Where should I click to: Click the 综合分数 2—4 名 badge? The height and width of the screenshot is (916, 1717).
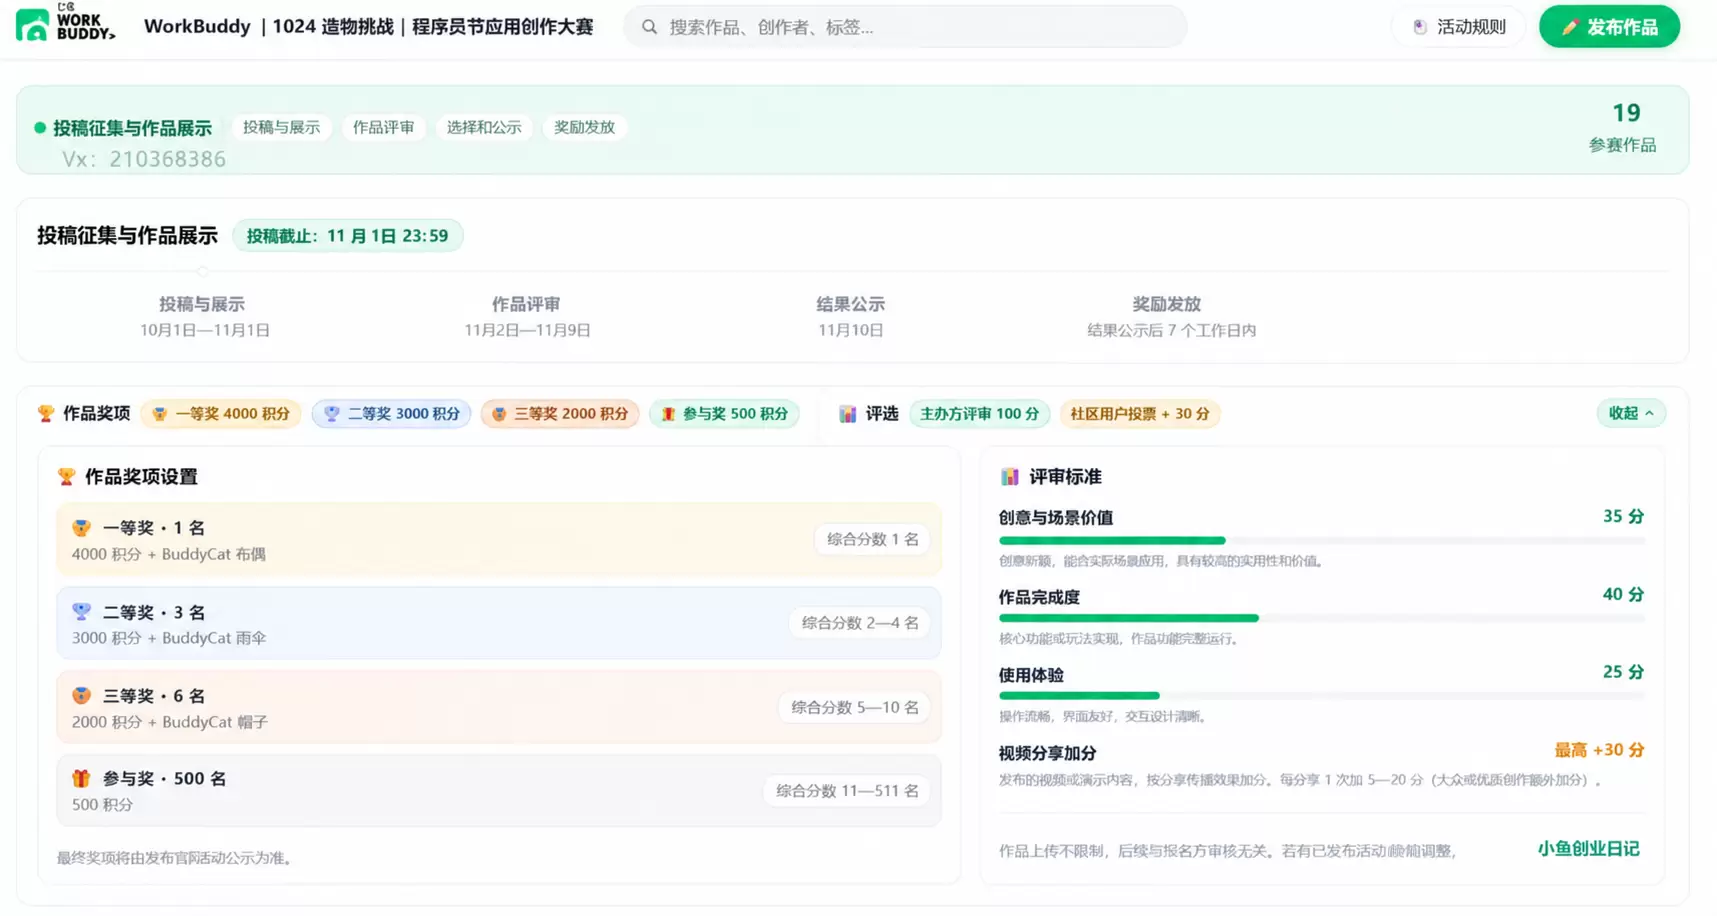(x=860, y=622)
